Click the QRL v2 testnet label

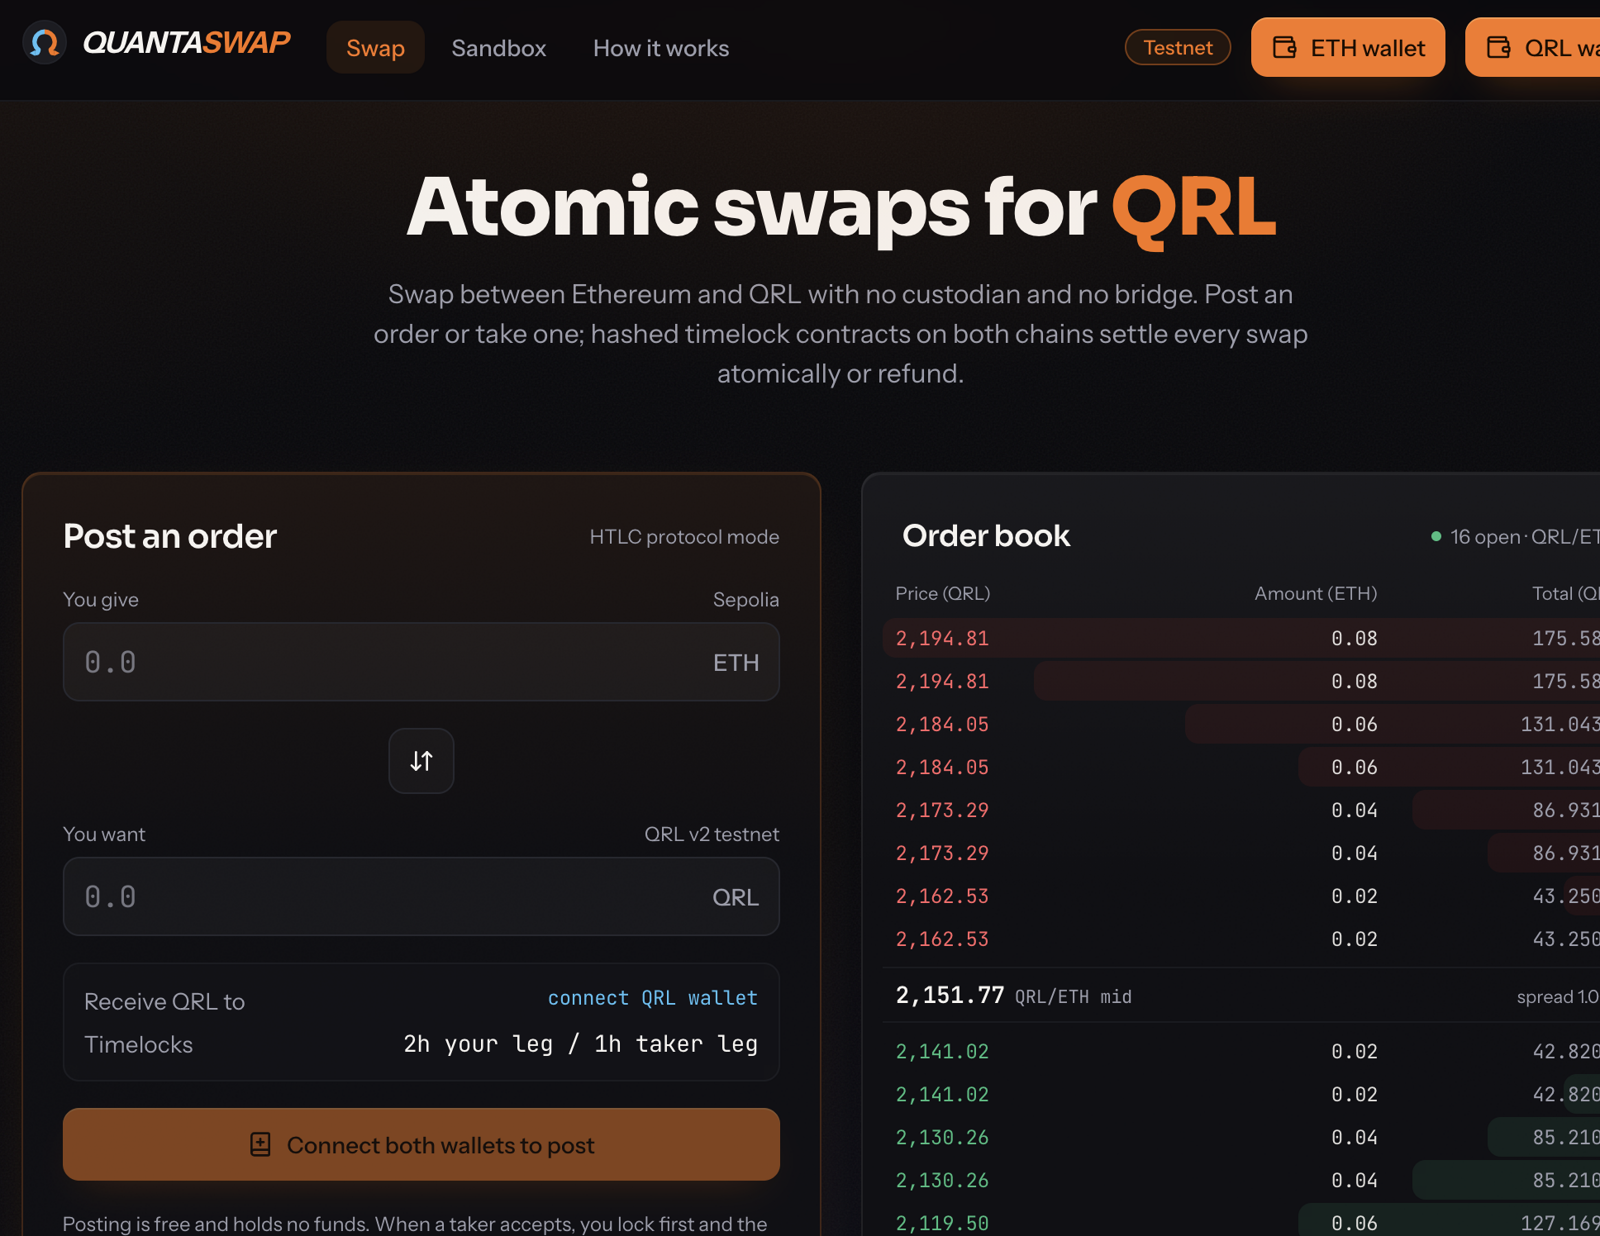tap(712, 834)
